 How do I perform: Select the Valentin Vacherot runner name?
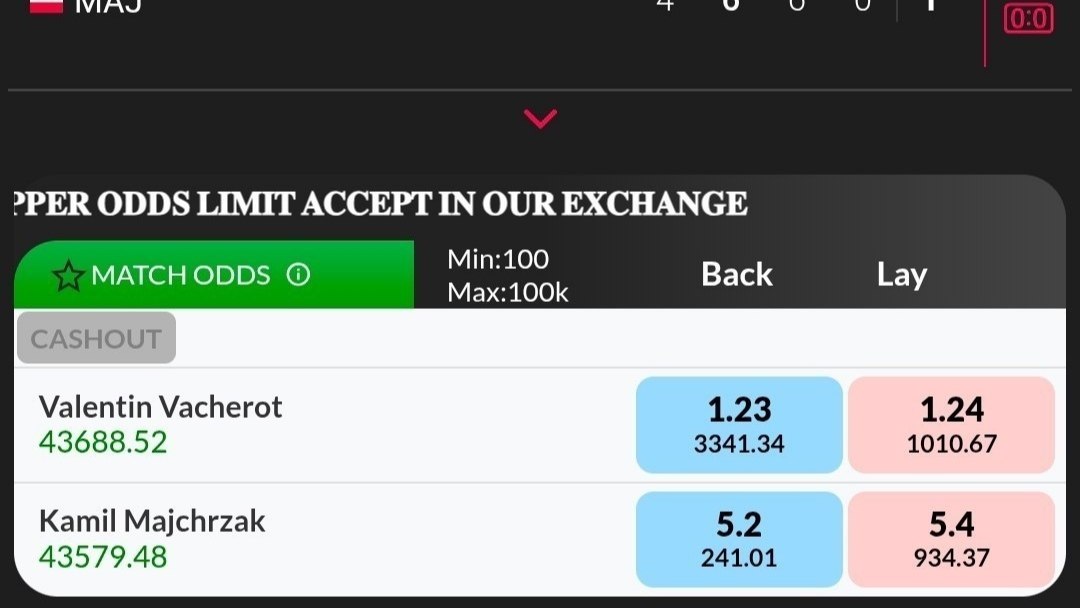pos(160,407)
